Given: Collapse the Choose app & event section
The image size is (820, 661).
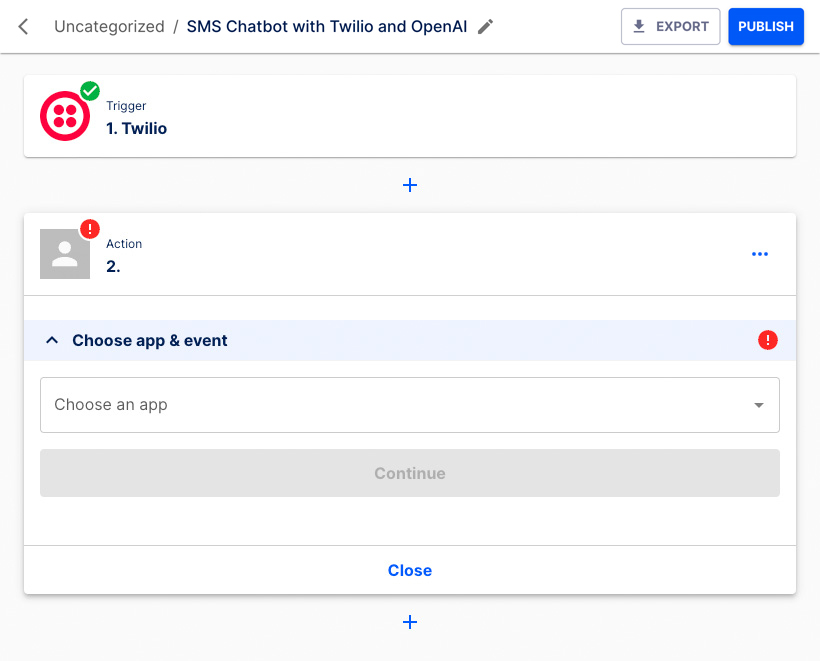Looking at the screenshot, I should pyautogui.click(x=52, y=340).
